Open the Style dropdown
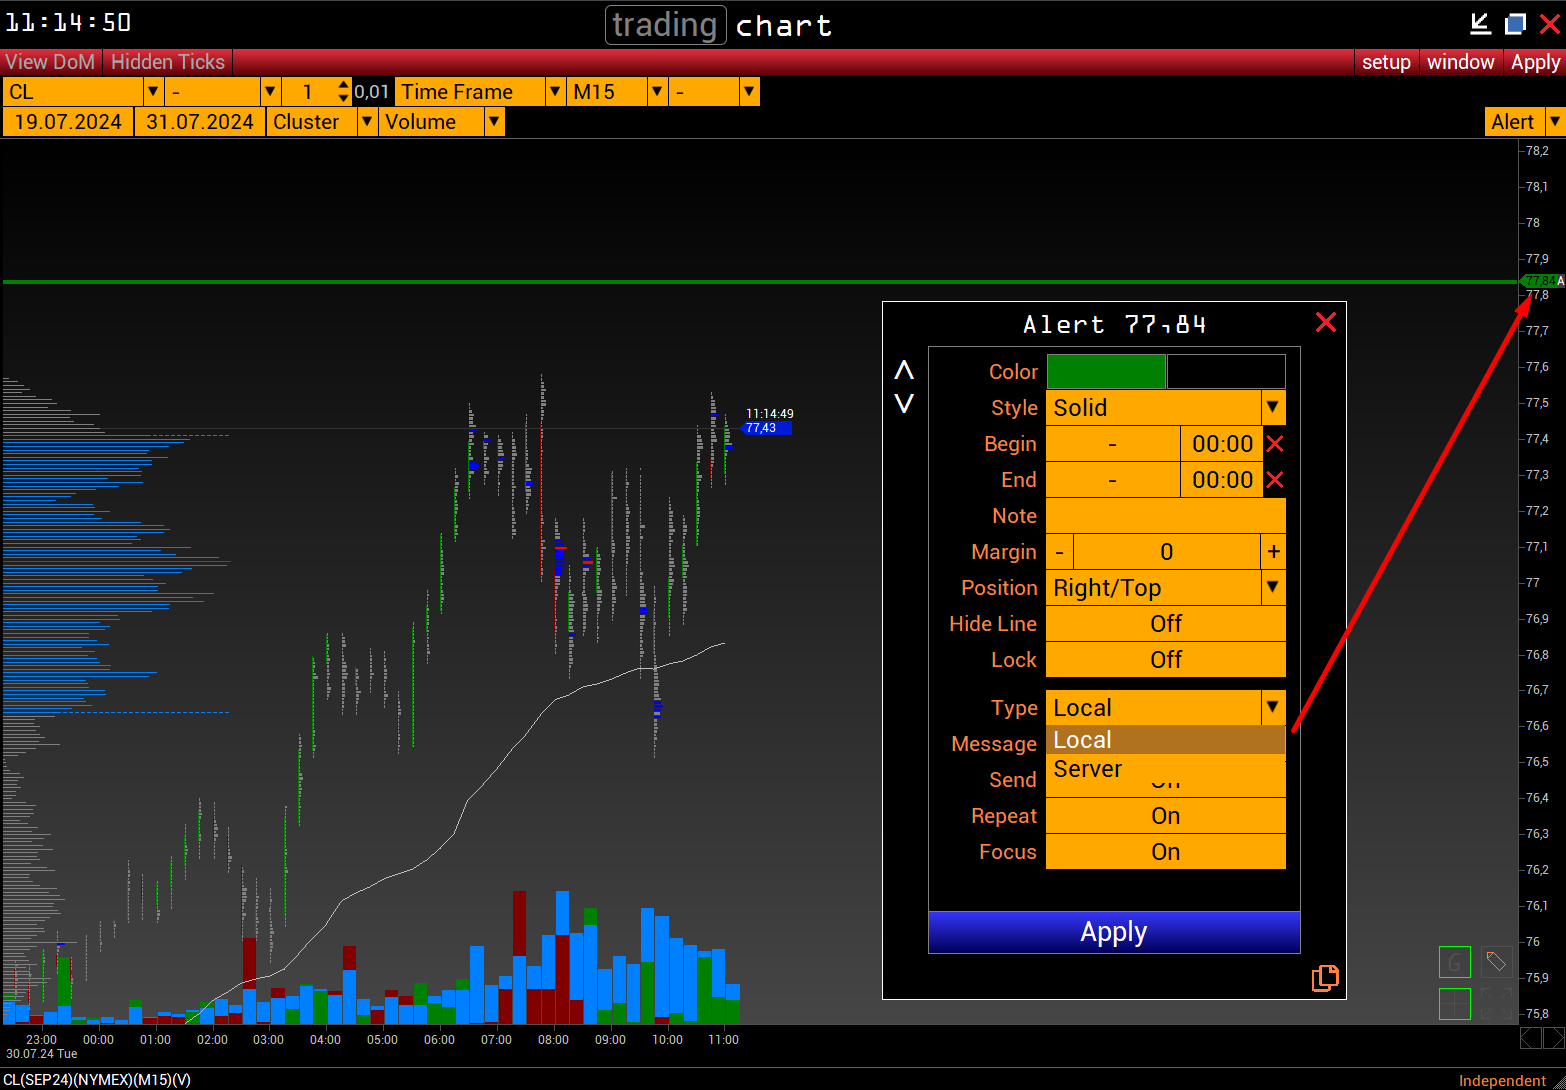Viewport: 1566px width, 1090px height. [1272, 408]
